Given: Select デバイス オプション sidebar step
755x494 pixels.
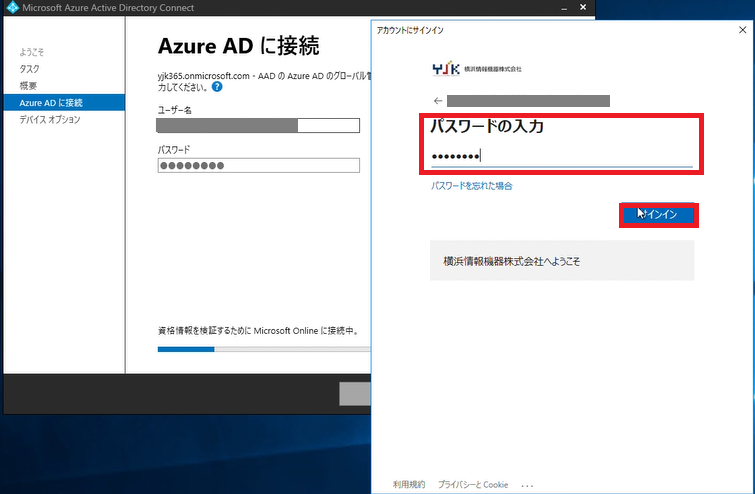Looking at the screenshot, I should (50, 119).
